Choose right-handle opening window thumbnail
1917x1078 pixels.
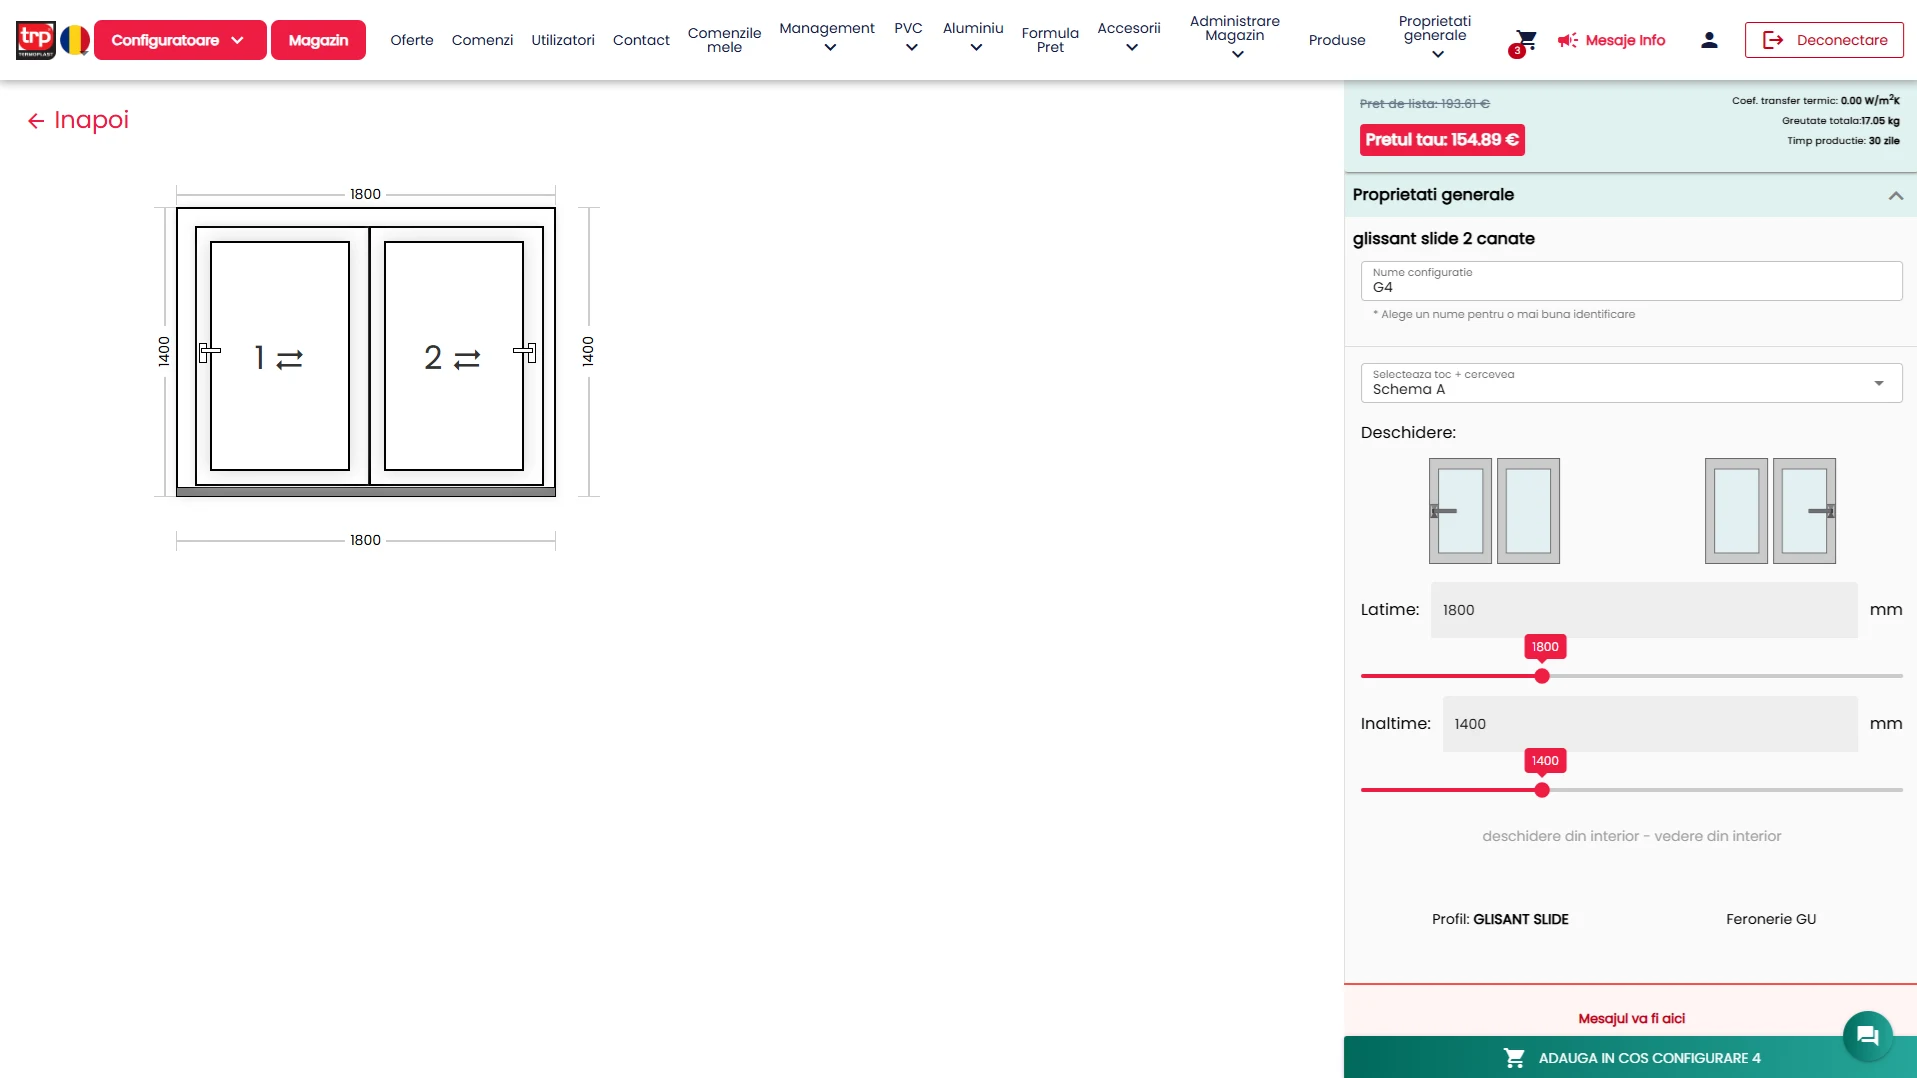pos(1770,511)
